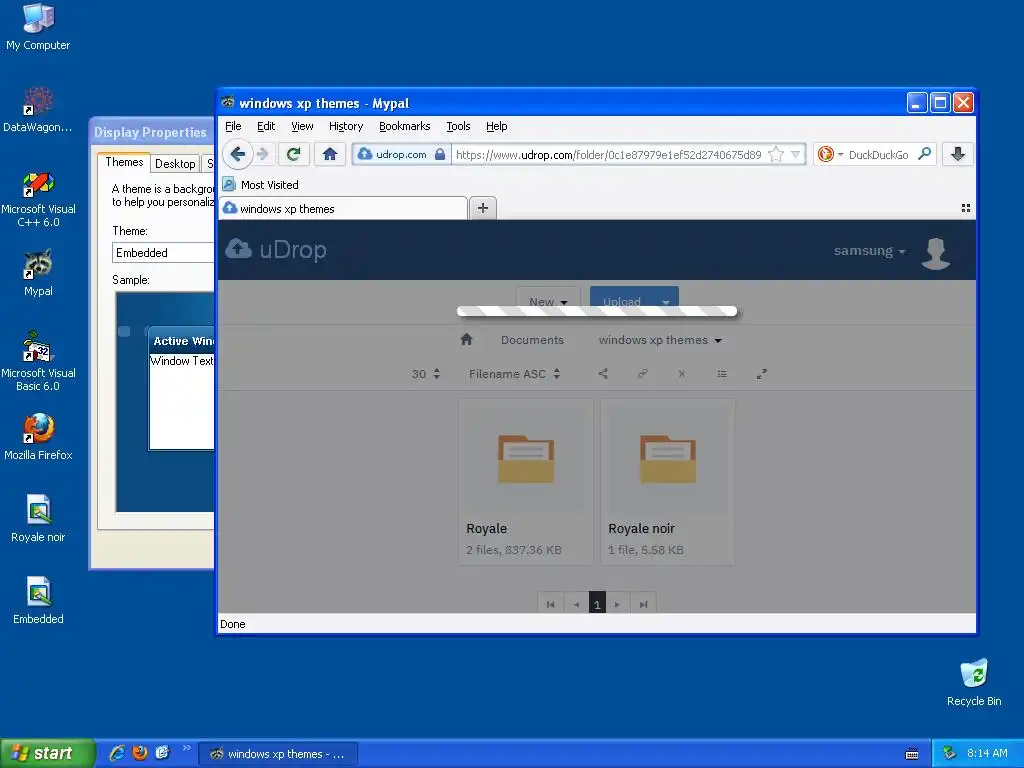The image size is (1024, 768).
Task: Open the Bookmarks menu
Action: pyautogui.click(x=404, y=126)
